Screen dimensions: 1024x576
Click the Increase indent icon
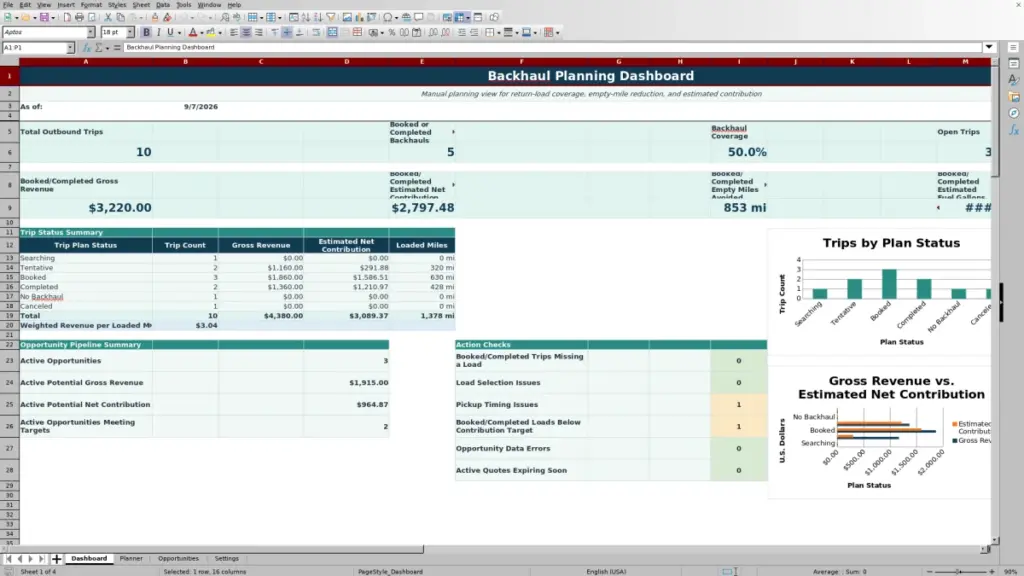click(x=462, y=32)
